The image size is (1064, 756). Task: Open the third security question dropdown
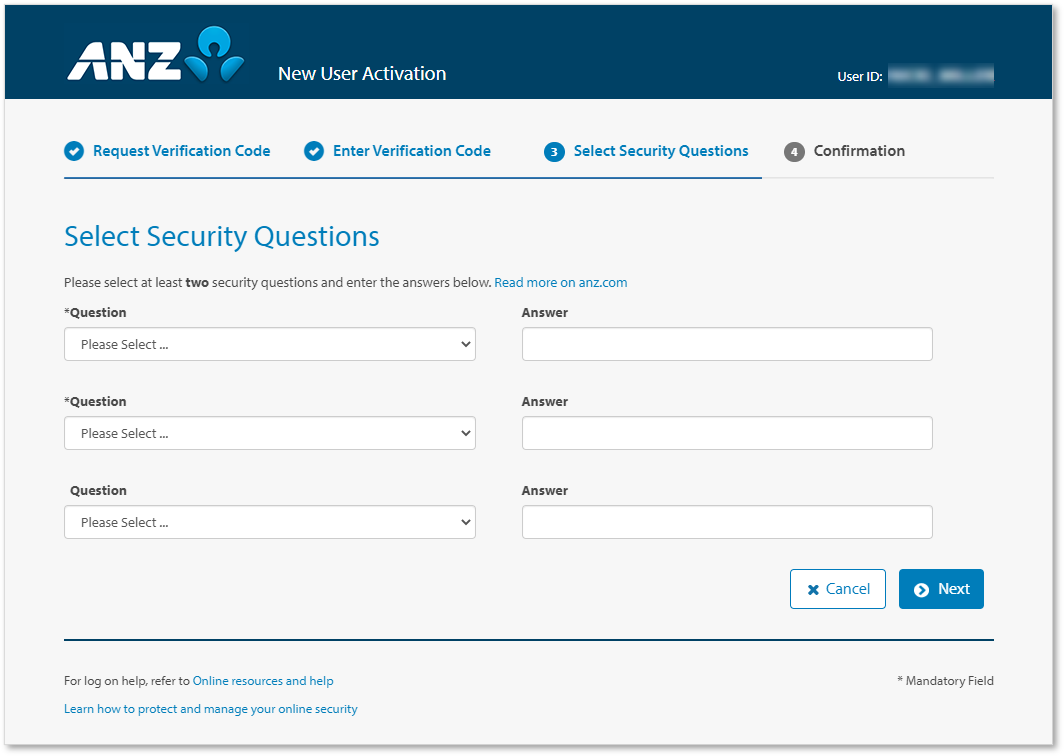click(269, 521)
